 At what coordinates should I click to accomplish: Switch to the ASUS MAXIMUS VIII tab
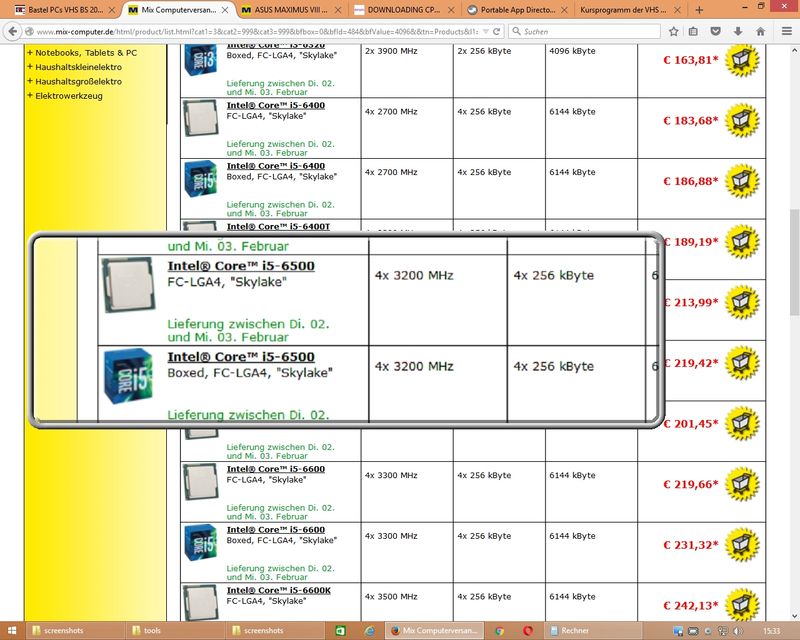tap(291, 10)
